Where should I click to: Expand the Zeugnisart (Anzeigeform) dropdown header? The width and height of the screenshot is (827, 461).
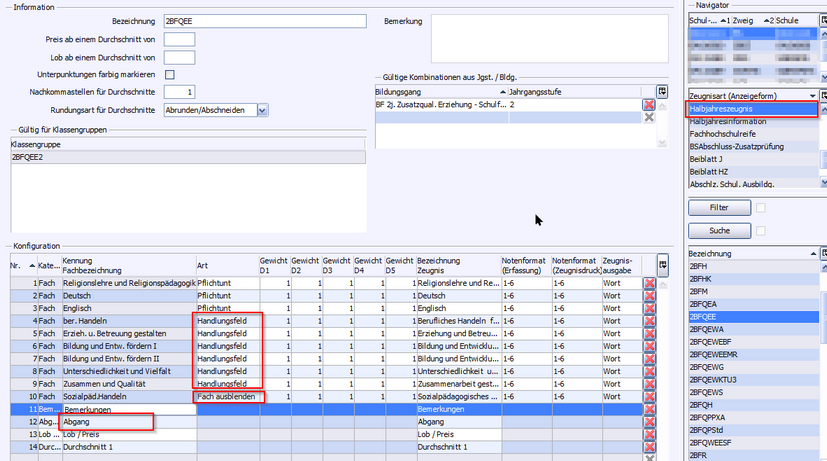click(811, 95)
